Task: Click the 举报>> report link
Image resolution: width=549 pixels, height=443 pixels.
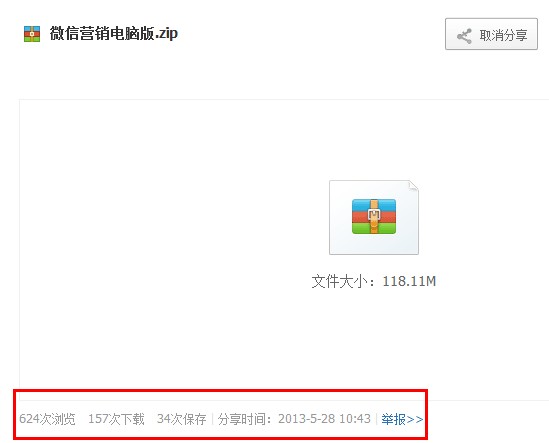Action: 402,419
